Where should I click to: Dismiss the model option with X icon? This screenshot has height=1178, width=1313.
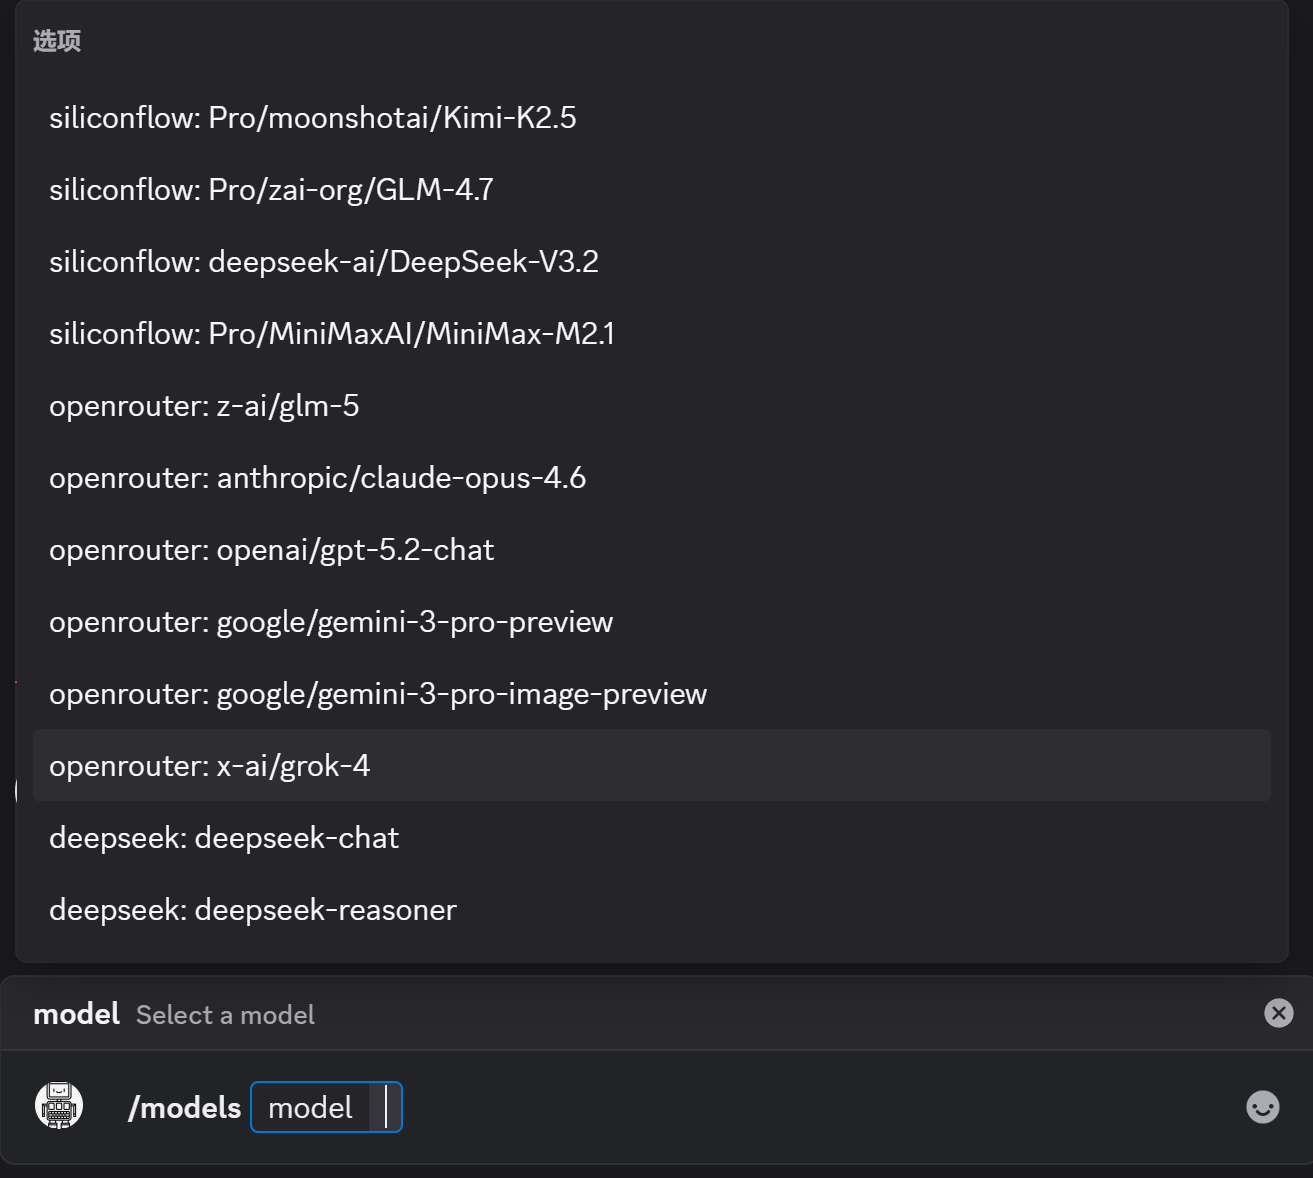pyautogui.click(x=1278, y=1013)
